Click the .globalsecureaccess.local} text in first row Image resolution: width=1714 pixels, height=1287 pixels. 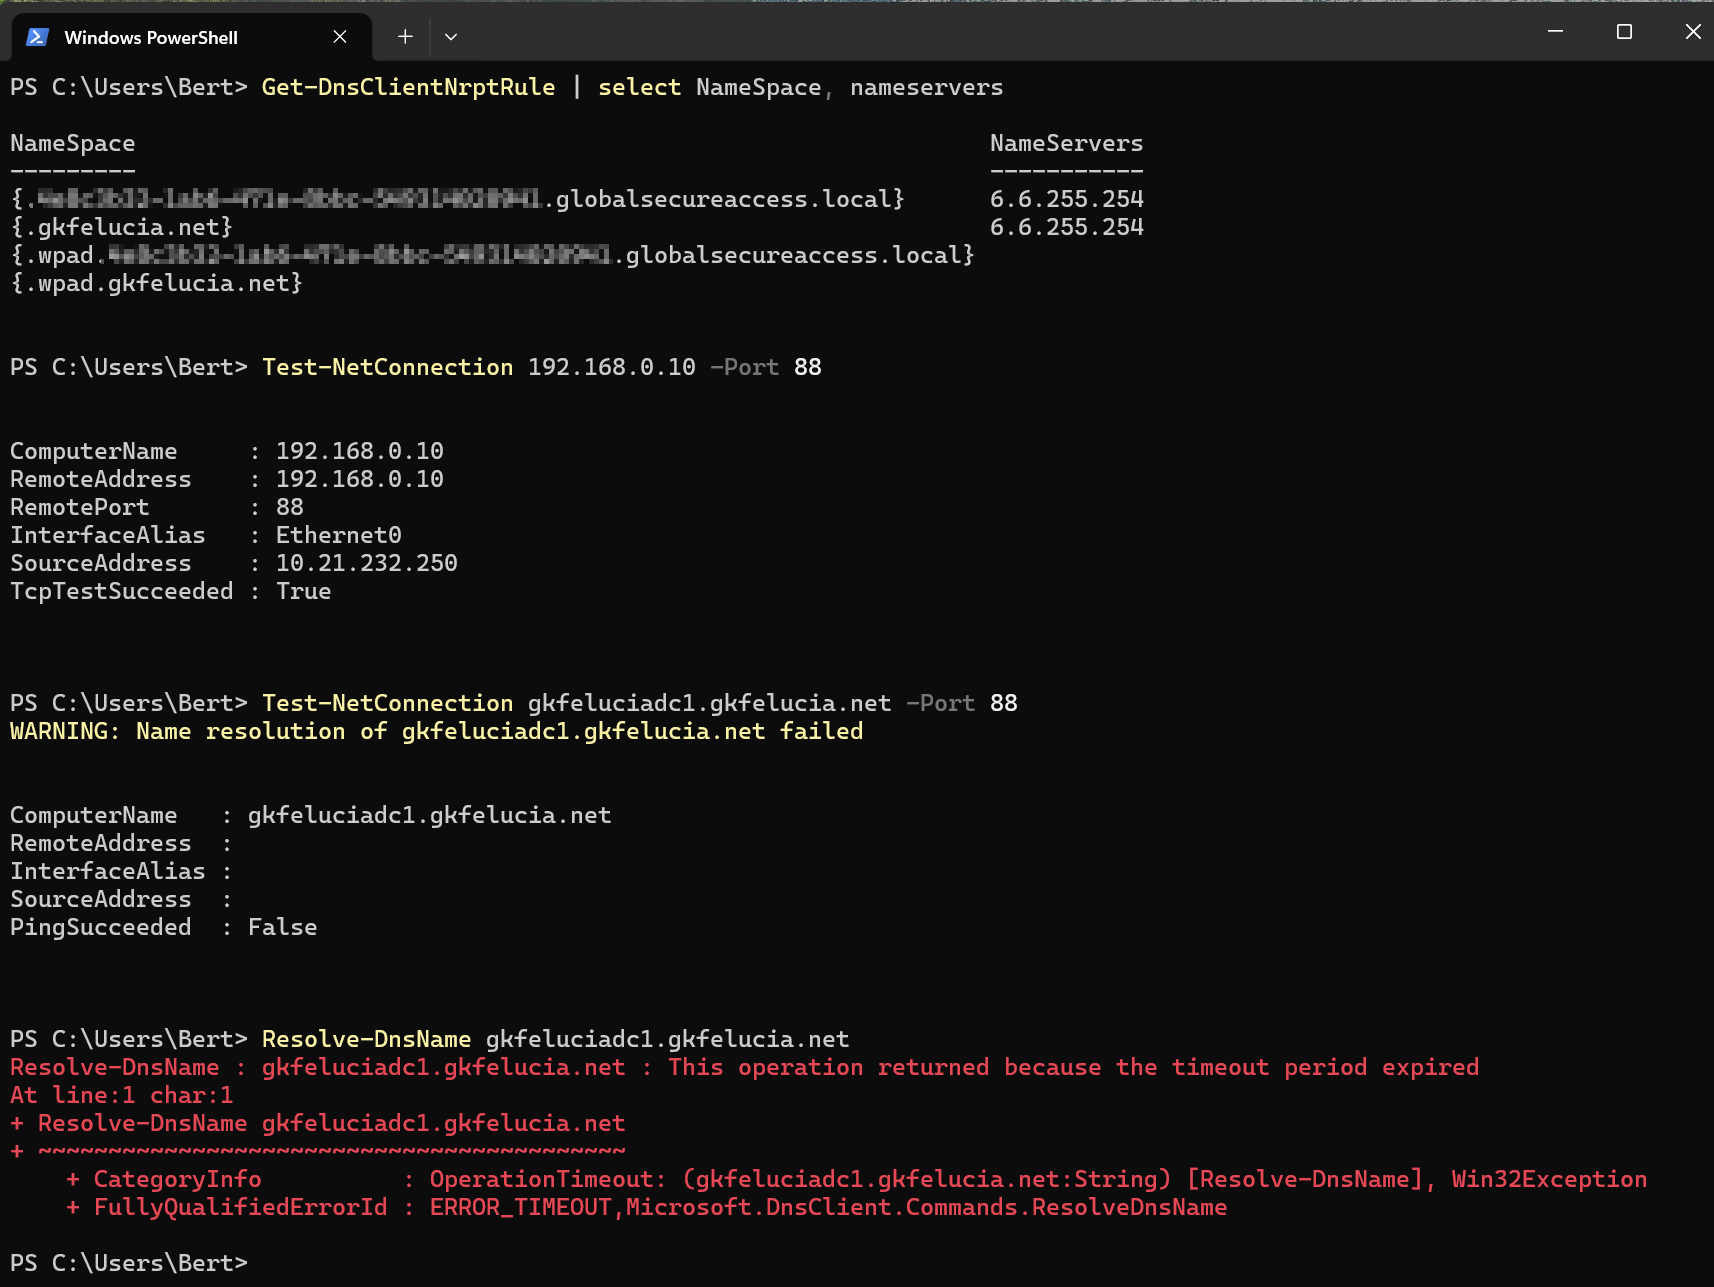tap(724, 200)
